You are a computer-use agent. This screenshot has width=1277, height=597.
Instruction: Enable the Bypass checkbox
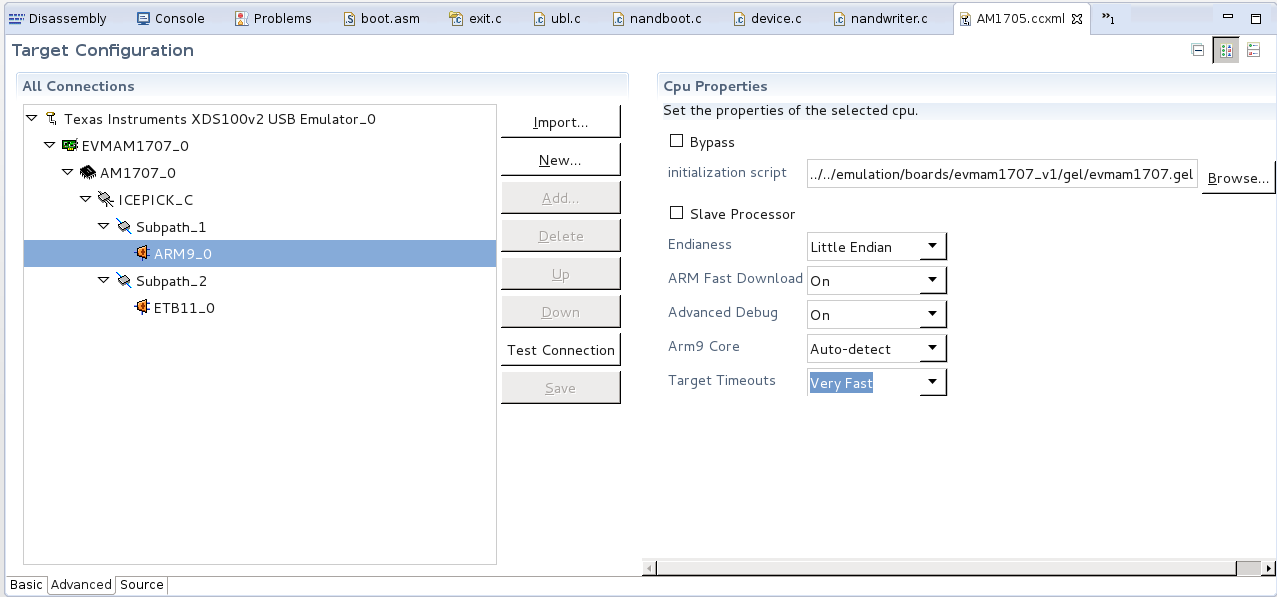pos(677,142)
